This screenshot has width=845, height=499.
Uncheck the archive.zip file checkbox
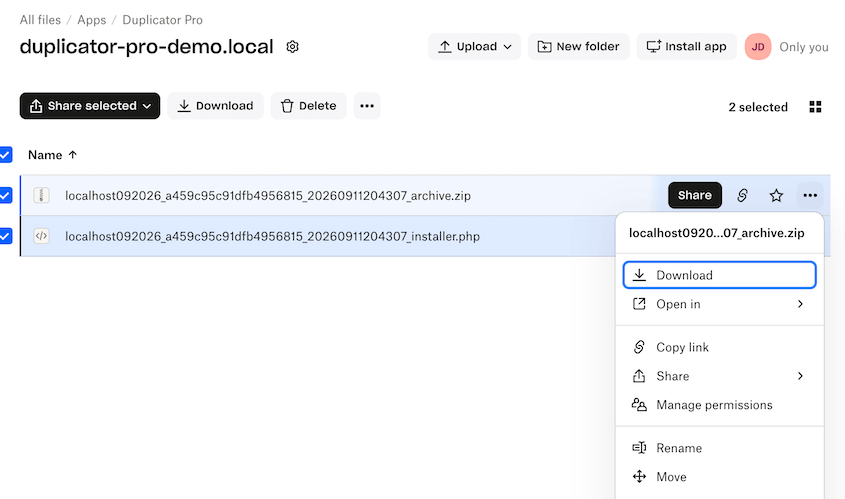(x=5, y=195)
